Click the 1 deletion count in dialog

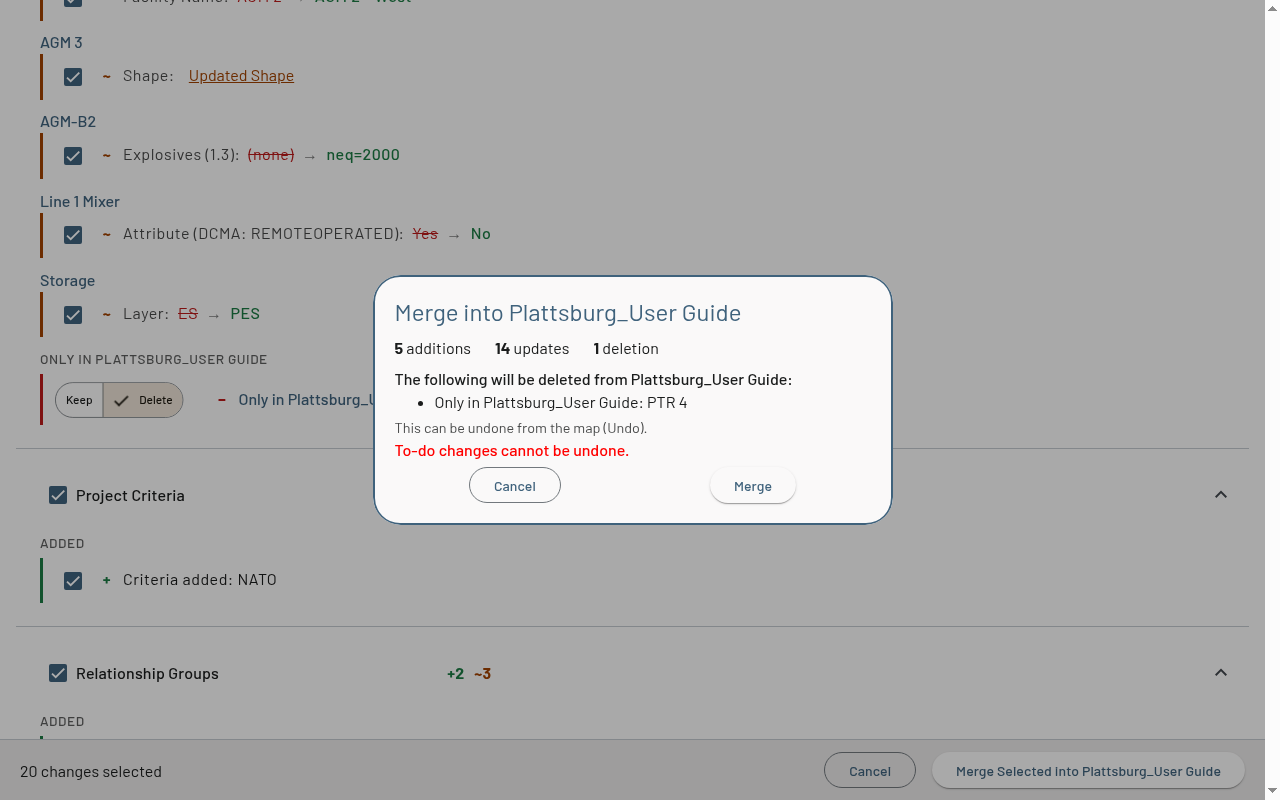(x=626, y=349)
